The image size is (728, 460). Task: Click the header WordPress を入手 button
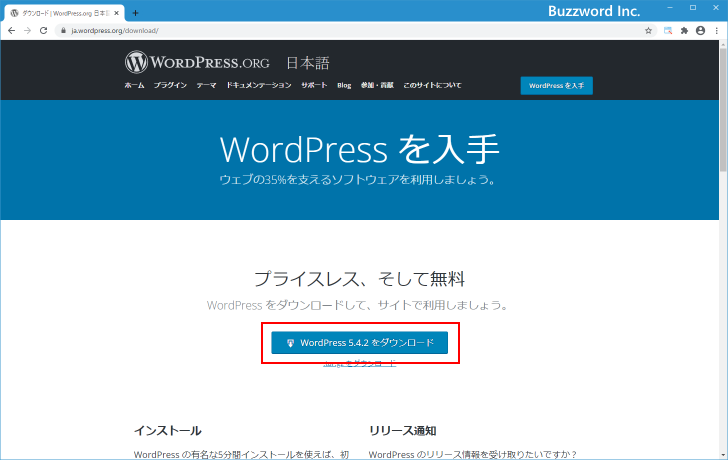point(556,85)
